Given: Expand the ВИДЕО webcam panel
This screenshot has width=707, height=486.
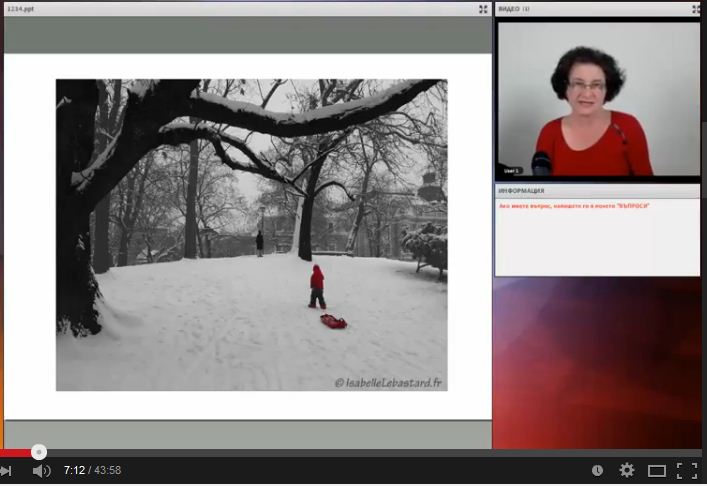Looking at the screenshot, I should [696, 9].
